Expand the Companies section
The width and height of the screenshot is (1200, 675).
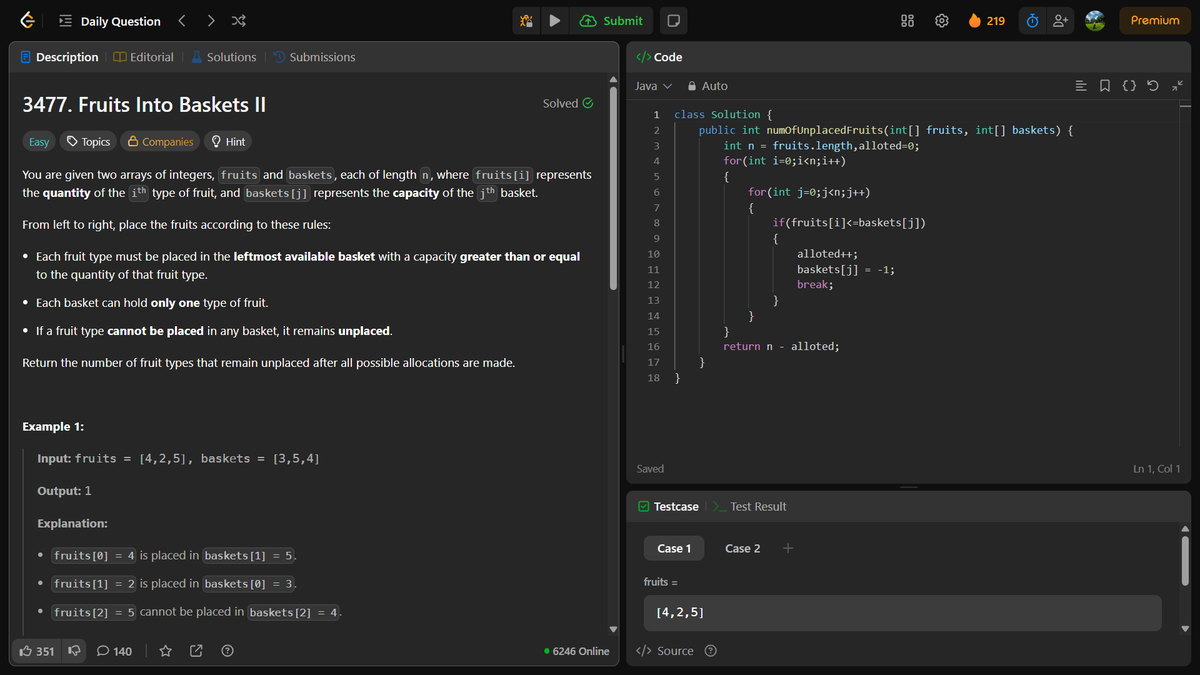(x=160, y=141)
